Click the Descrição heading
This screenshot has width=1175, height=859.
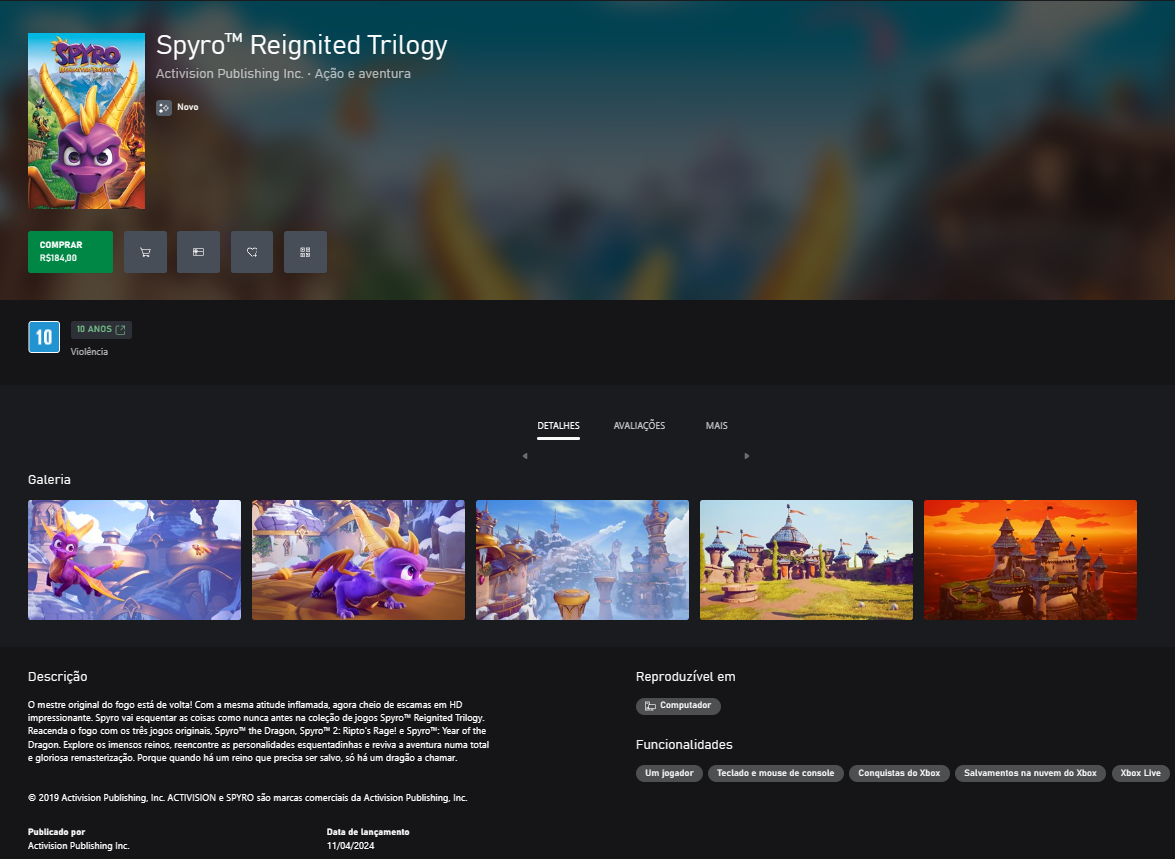point(58,677)
